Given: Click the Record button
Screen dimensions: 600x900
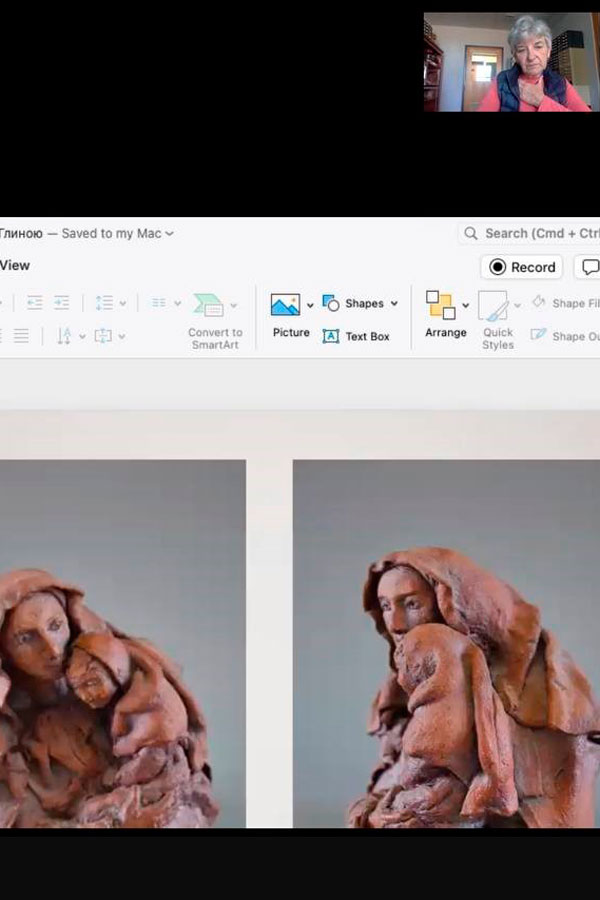Looking at the screenshot, I should click(x=522, y=267).
